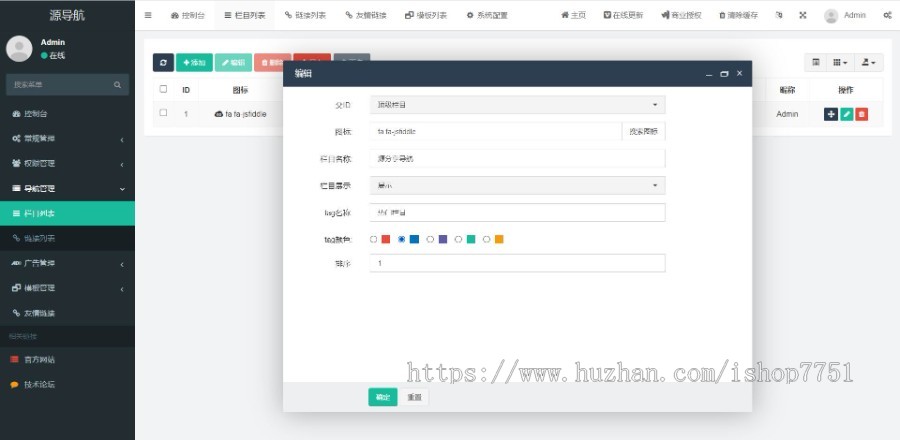Click the green pencil edit icon in row 1

(x=847, y=114)
